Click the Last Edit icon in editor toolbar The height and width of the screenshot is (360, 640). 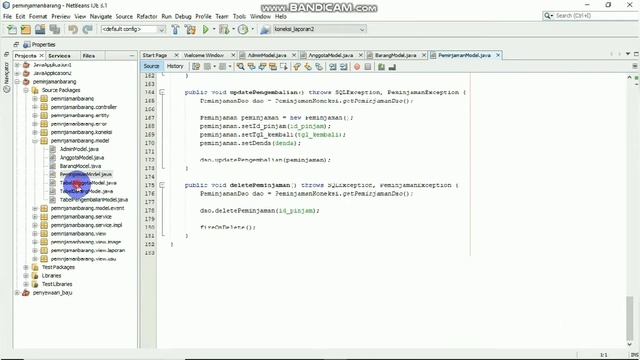[x=196, y=67]
